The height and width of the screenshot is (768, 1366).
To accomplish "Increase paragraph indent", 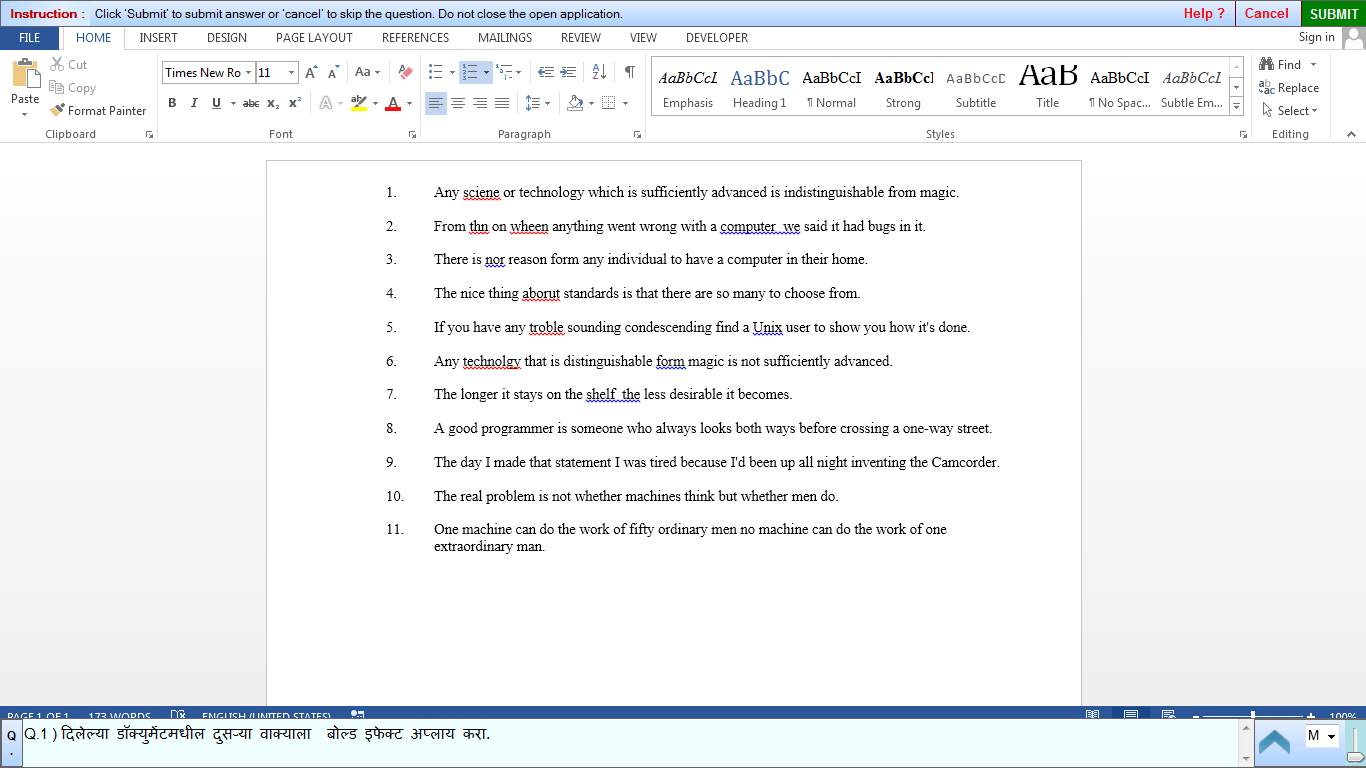I will (568, 72).
